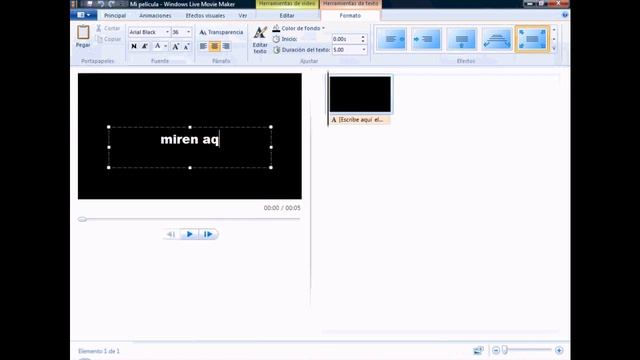The width and height of the screenshot is (640, 360).
Task: Toggle bold (N) formatting
Action: point(134,46)
